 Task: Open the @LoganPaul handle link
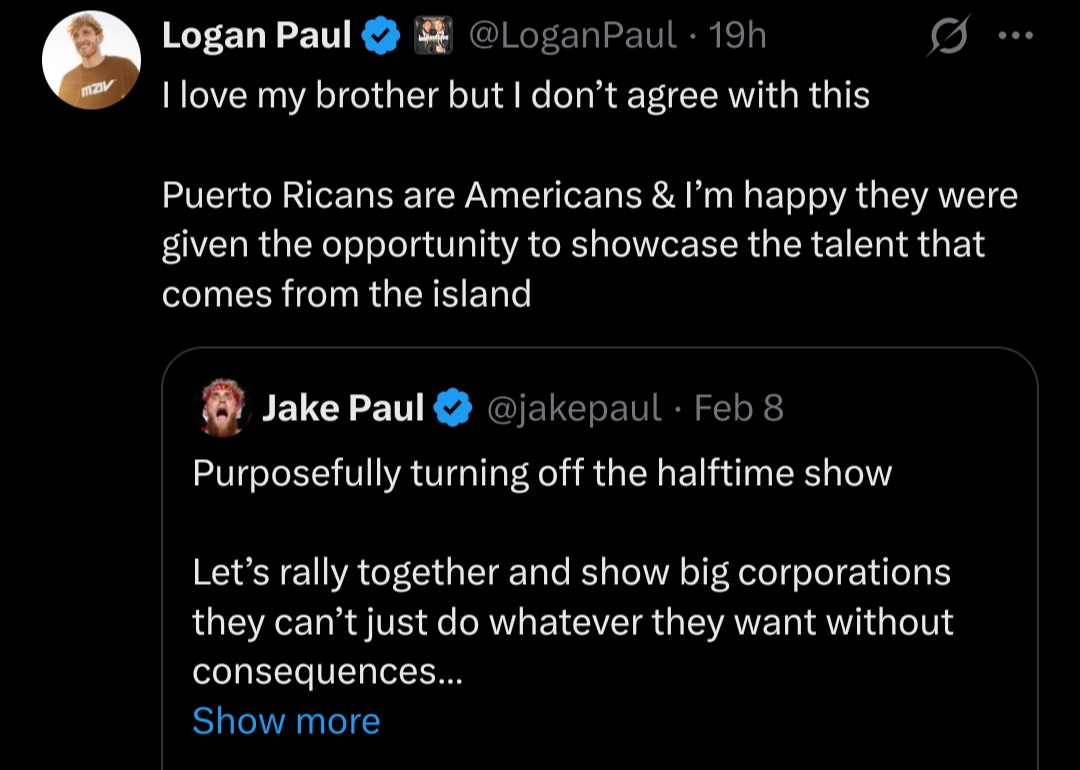click(572, 37)
